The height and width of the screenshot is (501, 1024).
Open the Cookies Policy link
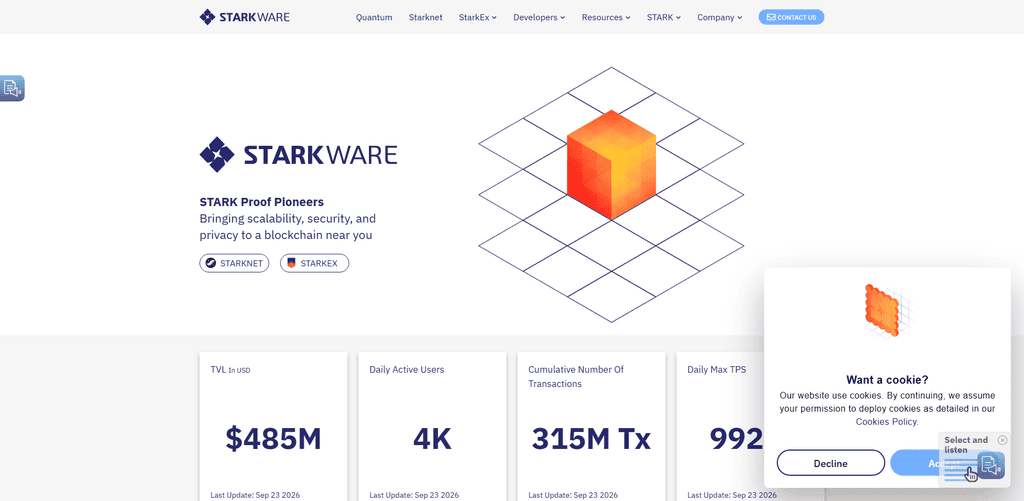[x=887, y=422]
